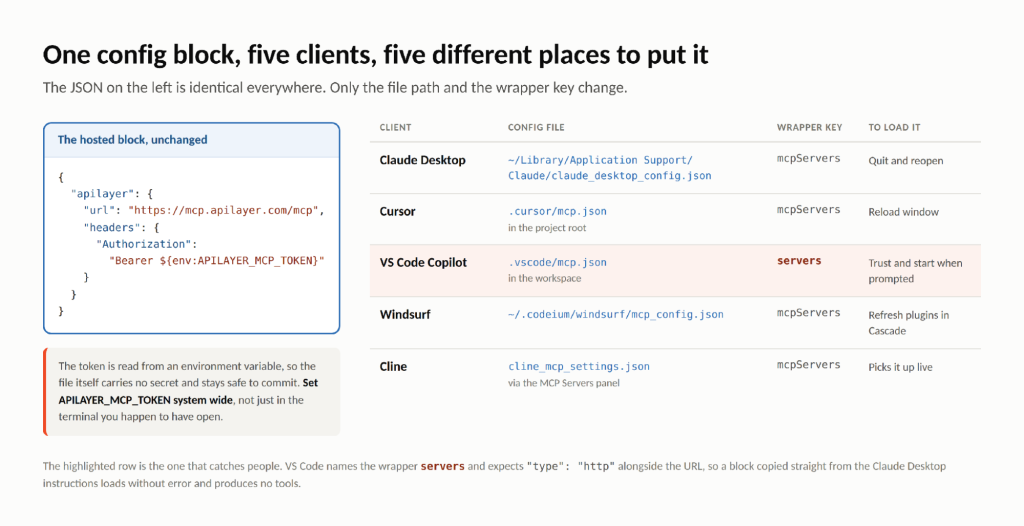Click the Bearer token string in the code
The height and width of the screenshot is (526, 1024).
coord(217,261)
